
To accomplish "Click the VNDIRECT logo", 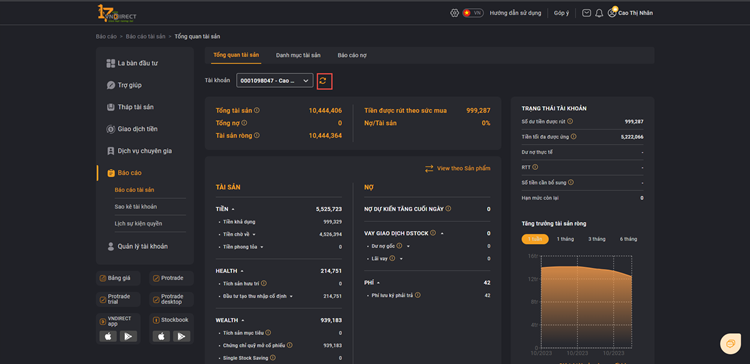I will [117, 13].
